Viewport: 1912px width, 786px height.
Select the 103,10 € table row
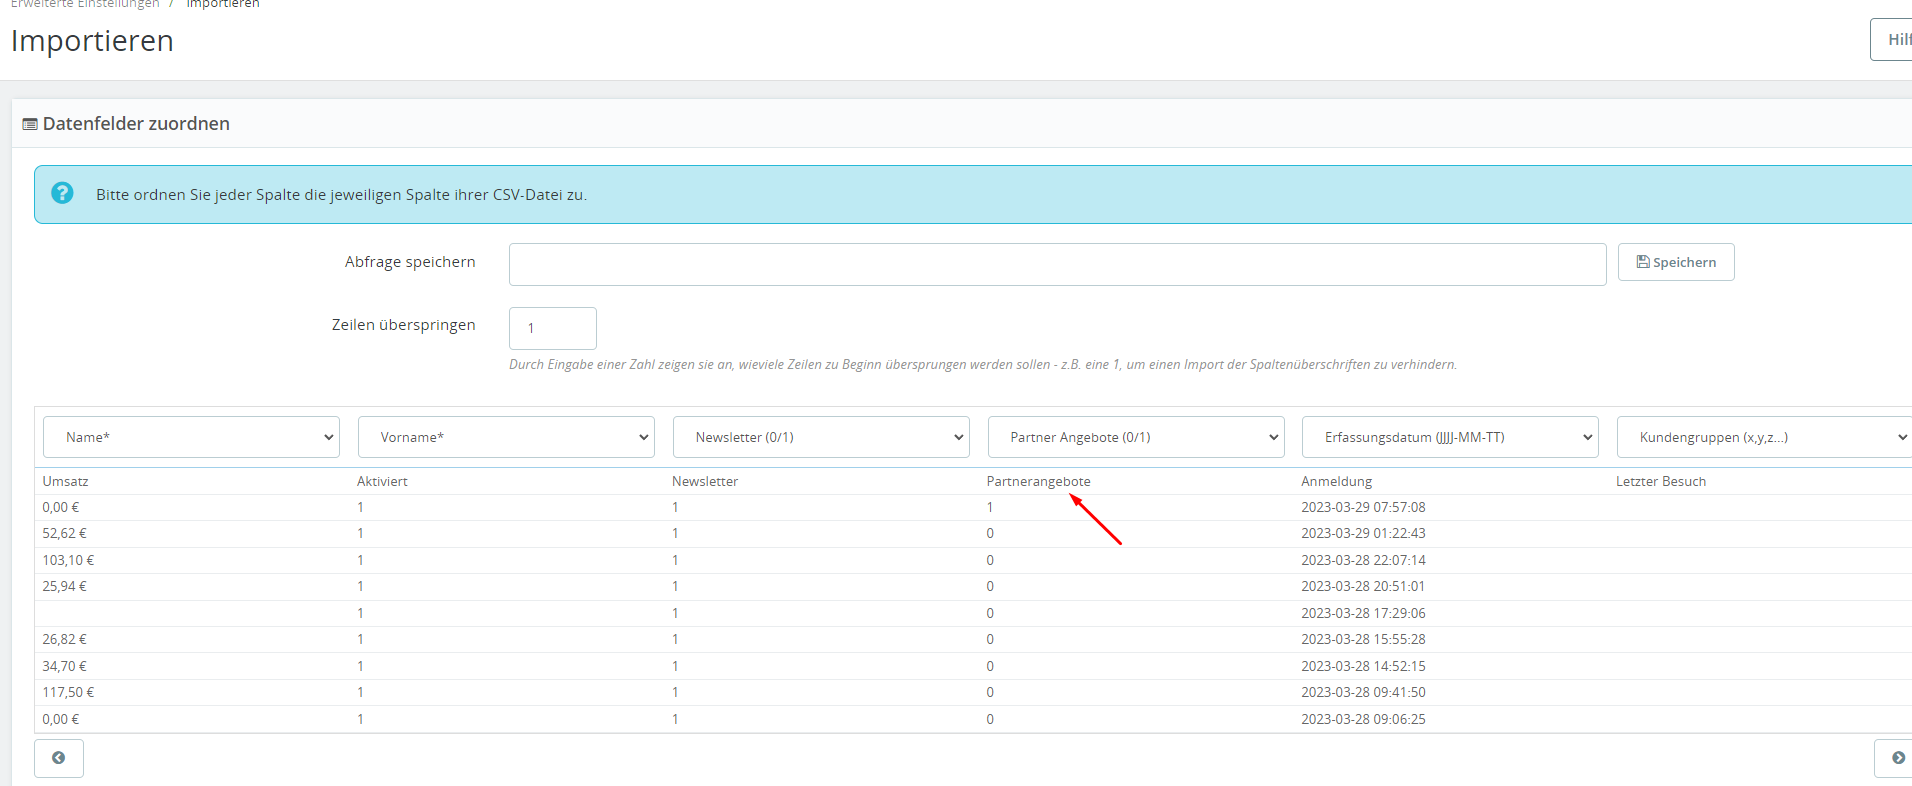pyautogui.click(x=973, y=560)
